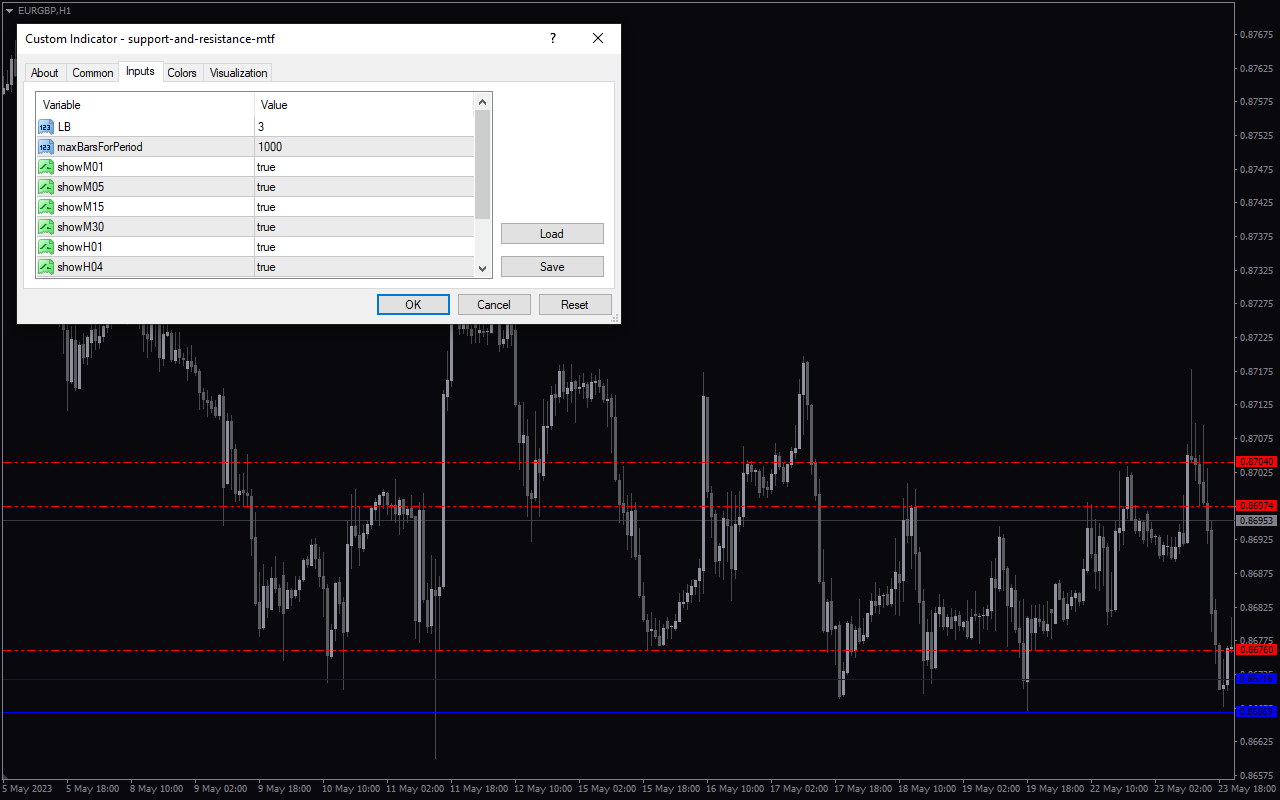Click the gray 0.86953 current price label
This screenshot has height=800, width=1280.
[x=1257, y=521]
